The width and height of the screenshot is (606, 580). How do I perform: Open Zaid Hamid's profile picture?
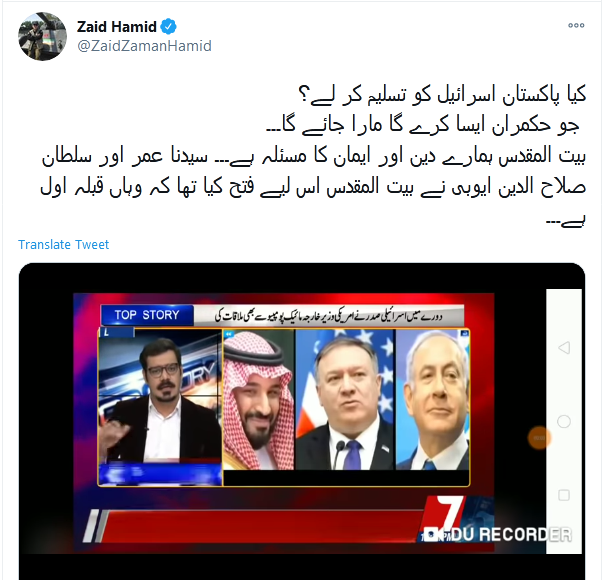[42, 36]
